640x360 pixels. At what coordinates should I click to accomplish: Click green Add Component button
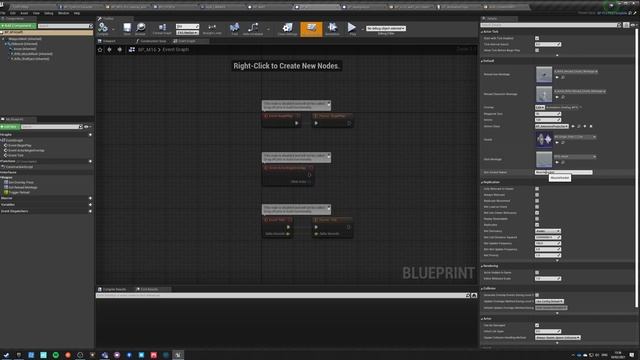click(x=18, y=26)
